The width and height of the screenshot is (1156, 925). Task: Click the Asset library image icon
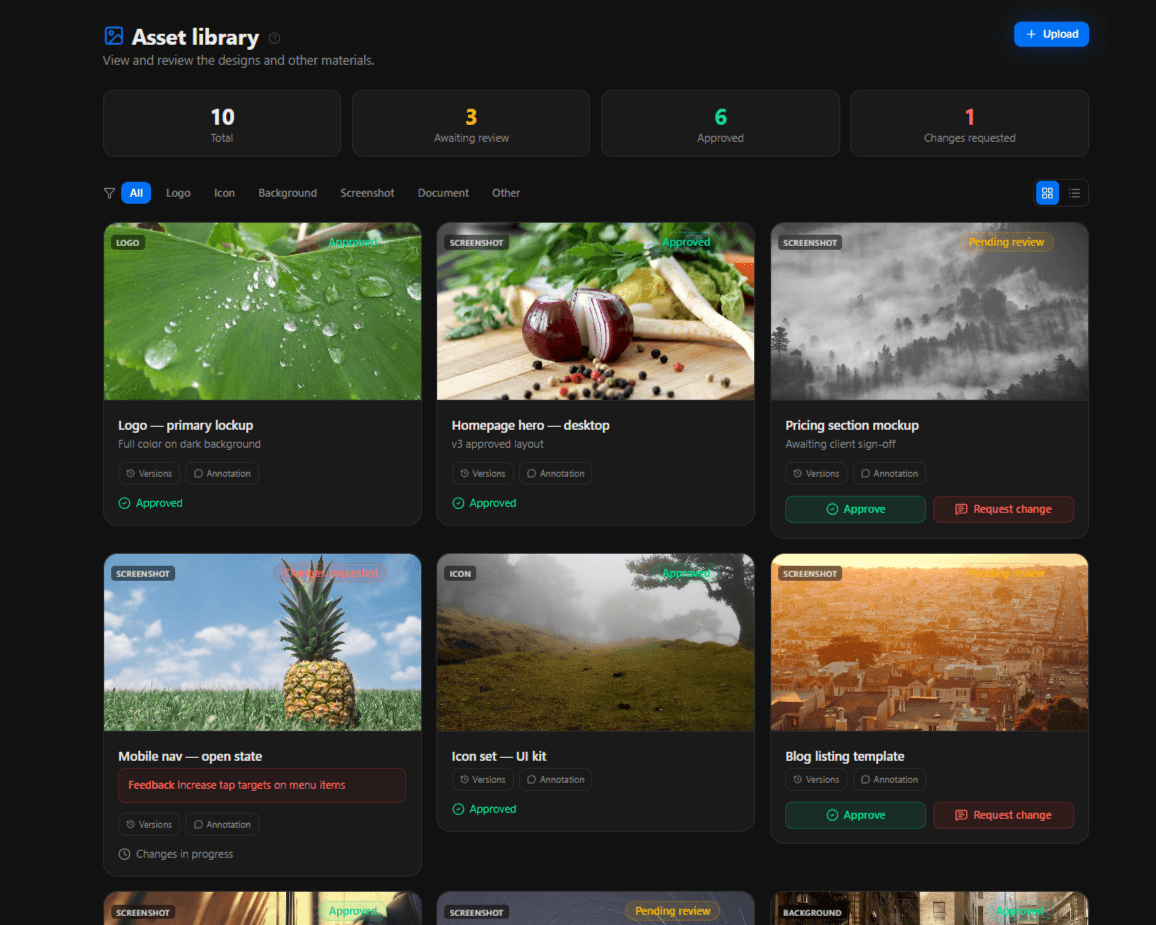[114, 36]
